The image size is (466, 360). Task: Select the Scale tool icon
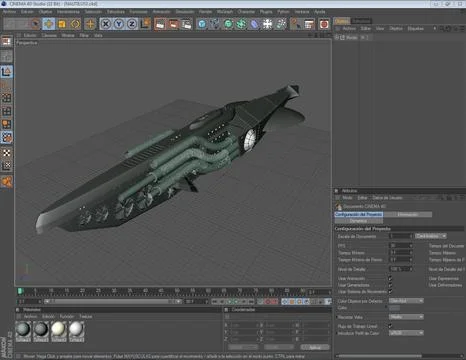click(x=62, y=24)
